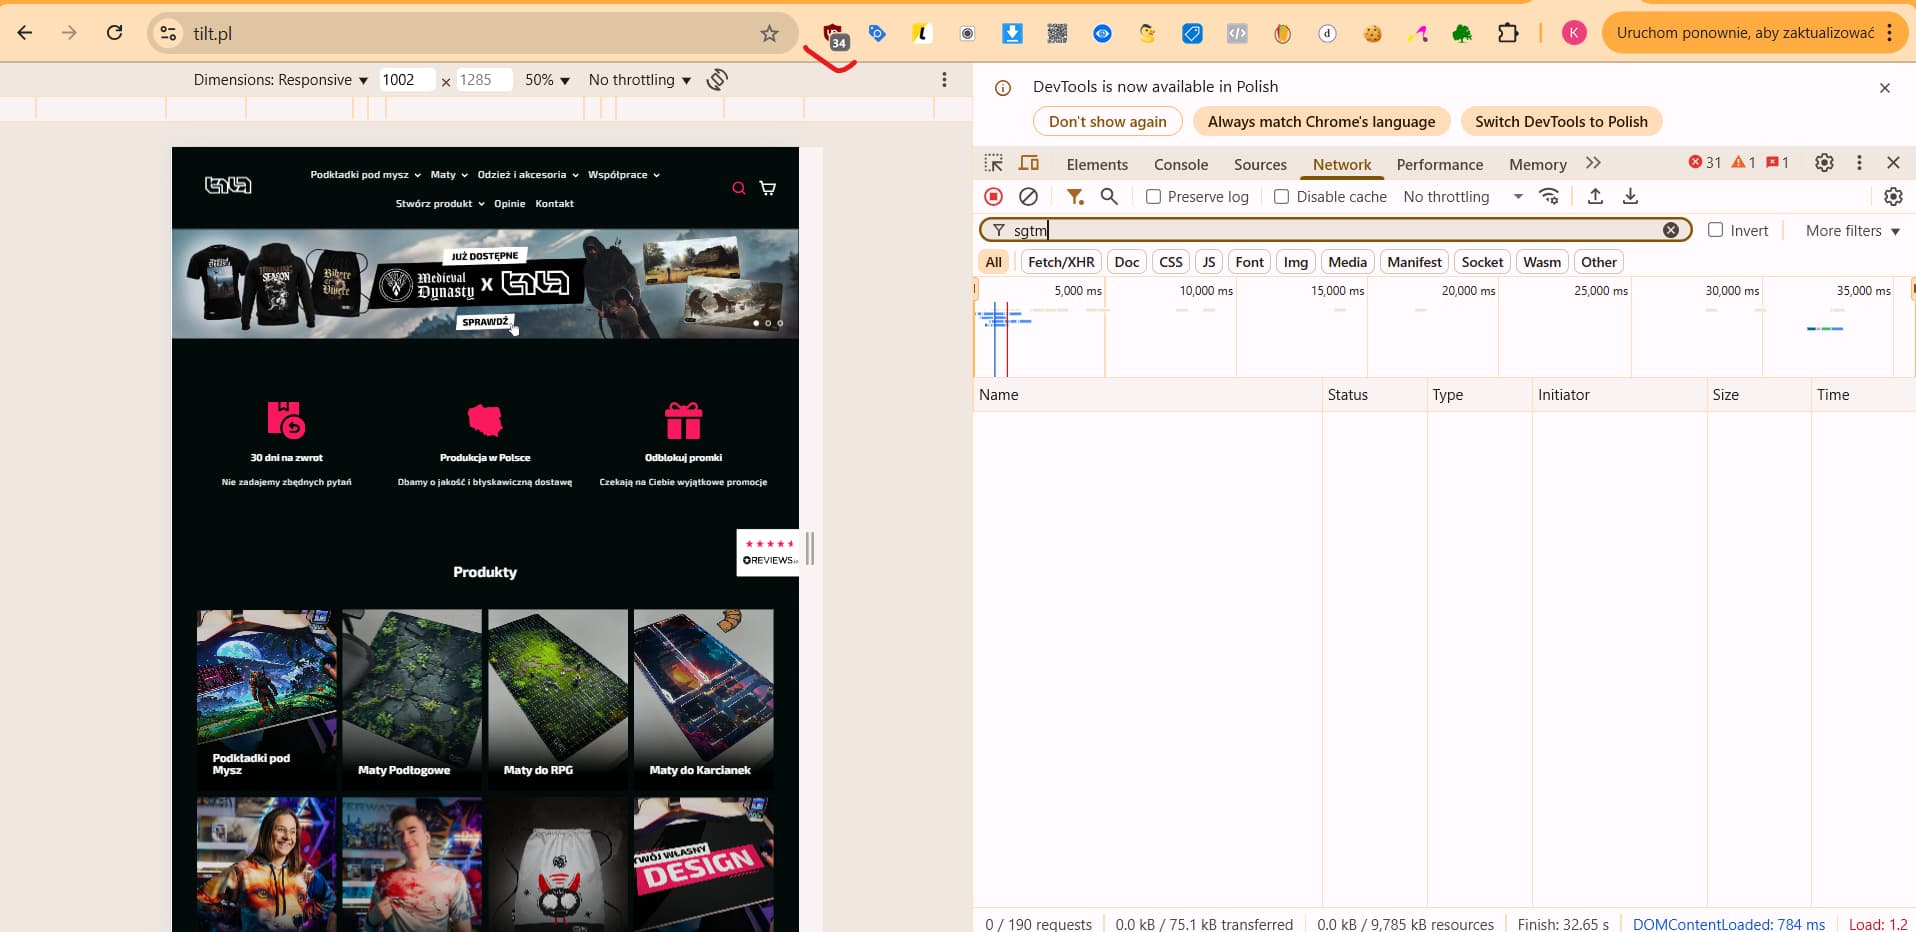Show the 31 errors count
The image size is (1916, 932).
1705,163
